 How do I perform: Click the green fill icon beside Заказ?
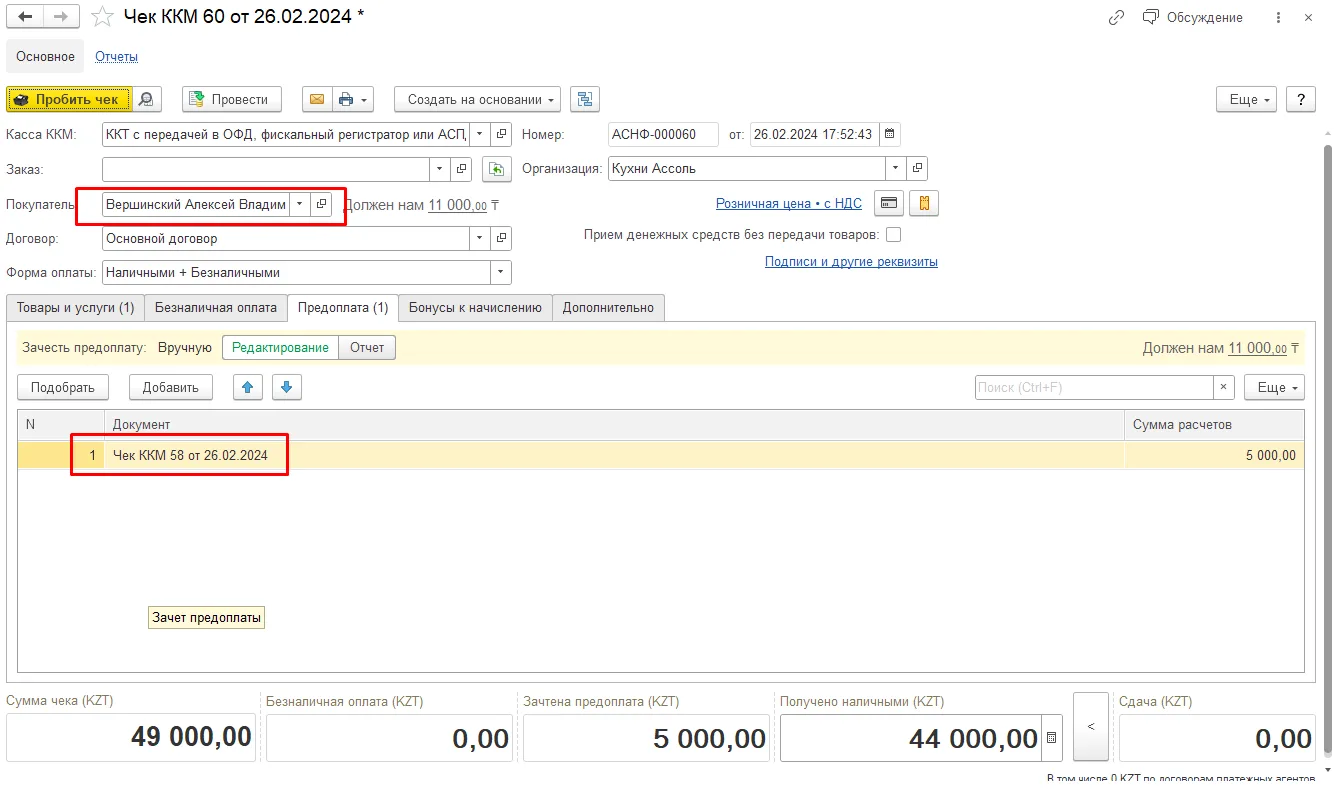pos(497,170)
